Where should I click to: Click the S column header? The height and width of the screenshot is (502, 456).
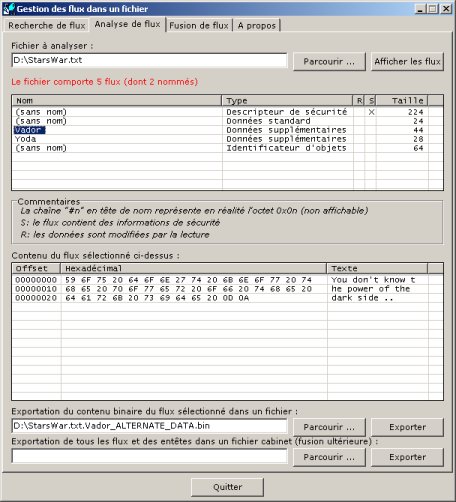371,100
